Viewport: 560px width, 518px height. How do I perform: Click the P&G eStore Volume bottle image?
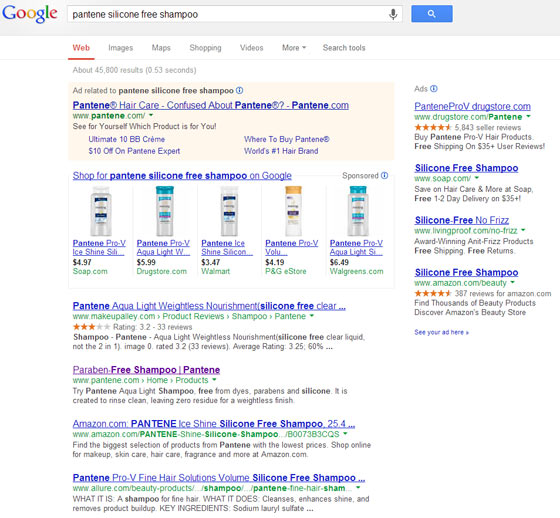point(293,211)
